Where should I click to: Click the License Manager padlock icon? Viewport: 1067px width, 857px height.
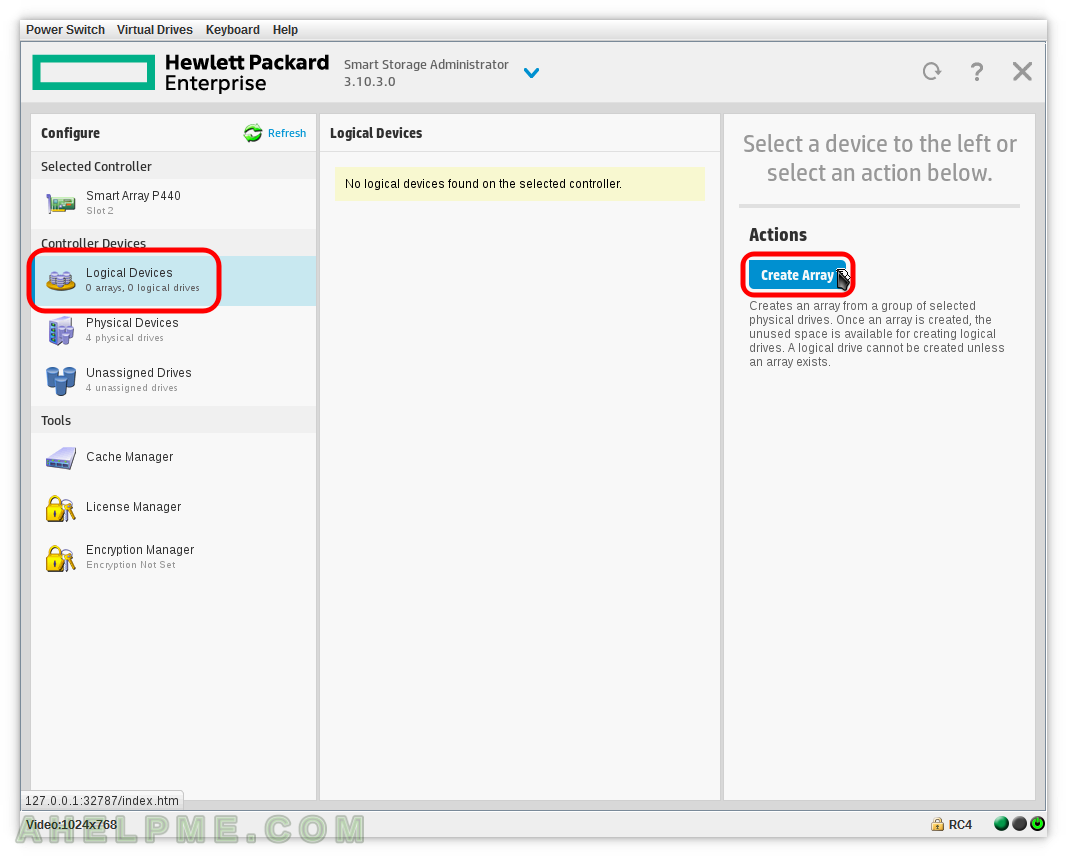[61, 508]
